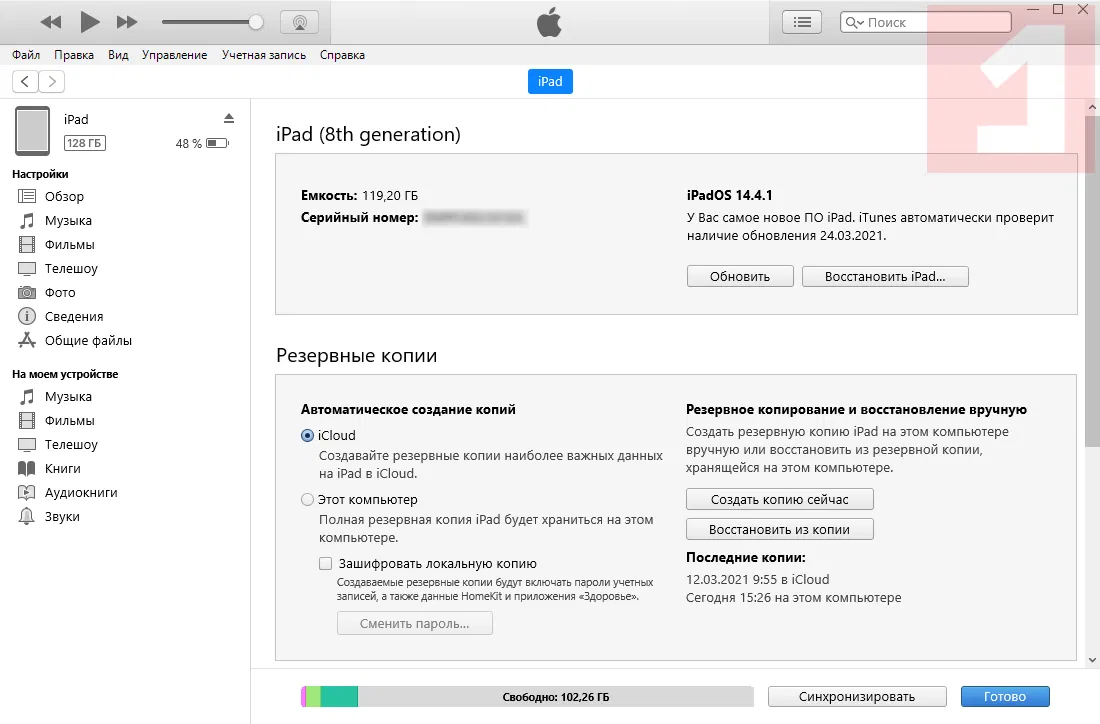Viewport: 1100px width, 724px height.
Task: Adjust the volume slider knob
Action: [256, 21]
